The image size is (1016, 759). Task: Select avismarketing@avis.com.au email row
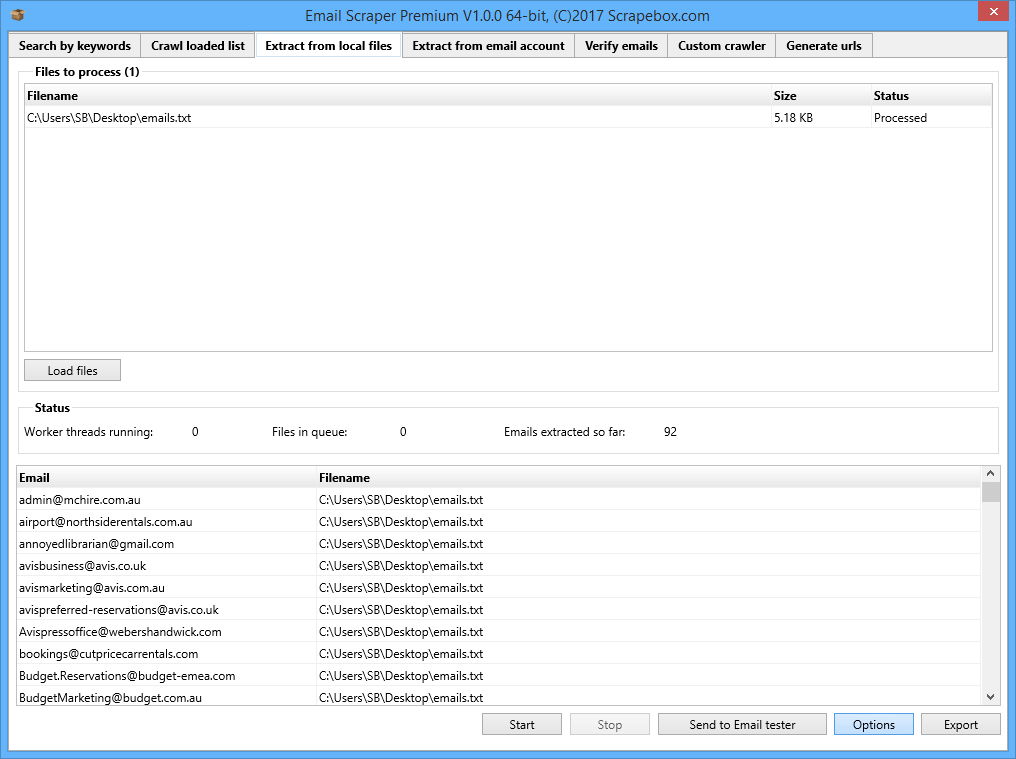pos(498,587)
